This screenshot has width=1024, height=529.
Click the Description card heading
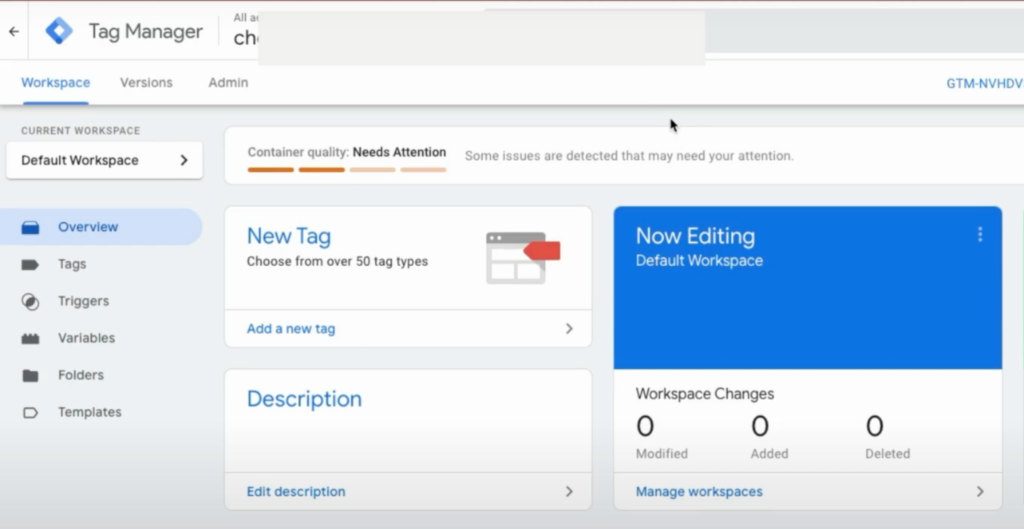(304, 398)
